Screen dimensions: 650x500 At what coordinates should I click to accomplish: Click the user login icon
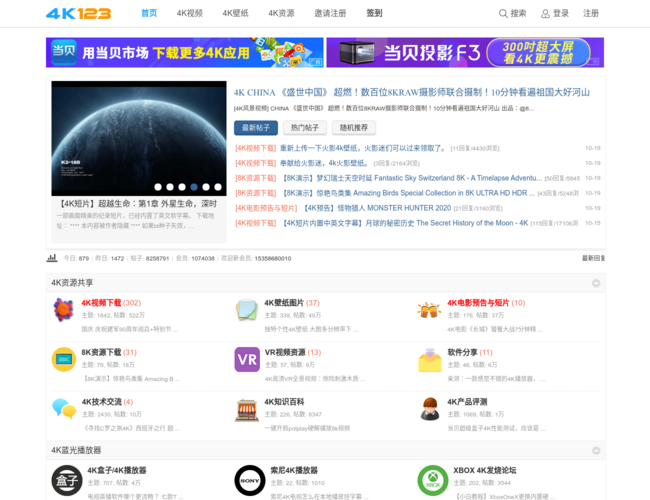pos(545,14)
